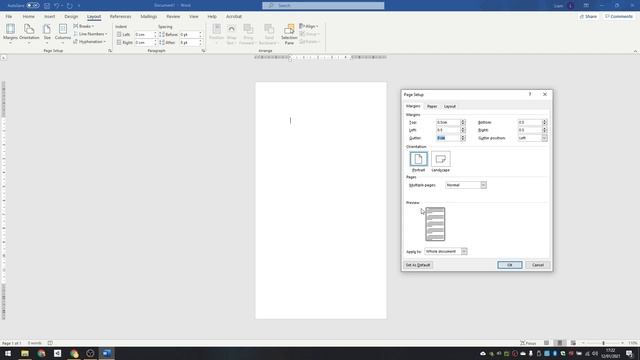Viewport: 640px width, 360px height.
Task: Open the Align dropdown in Arrange group
Action: click(309, 26)
